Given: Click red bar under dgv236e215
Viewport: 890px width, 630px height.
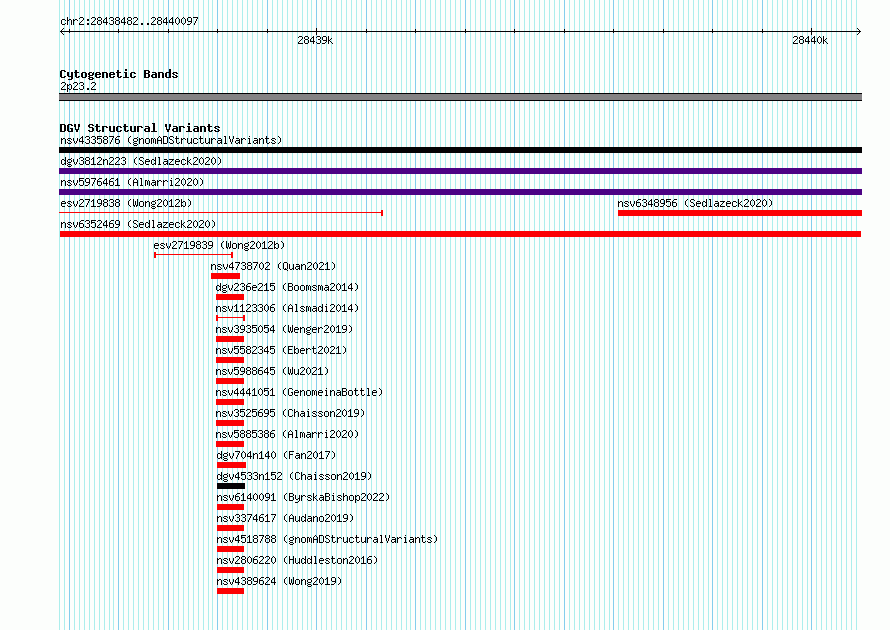Looking at the screenshot, I should 230,297.
